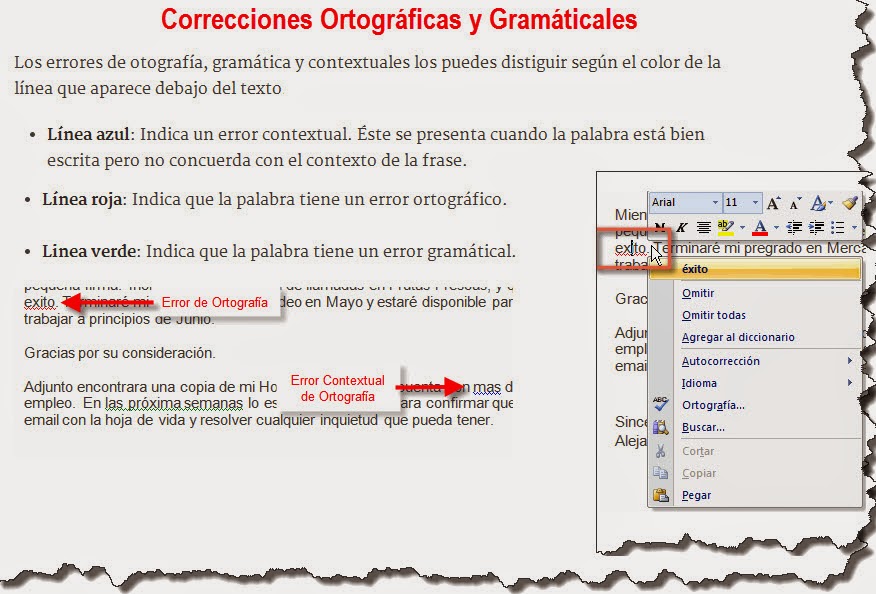This screenshot has width=876, height=594.
Task: Activate the Format Painter brush icon
Action: click(851, 202)
